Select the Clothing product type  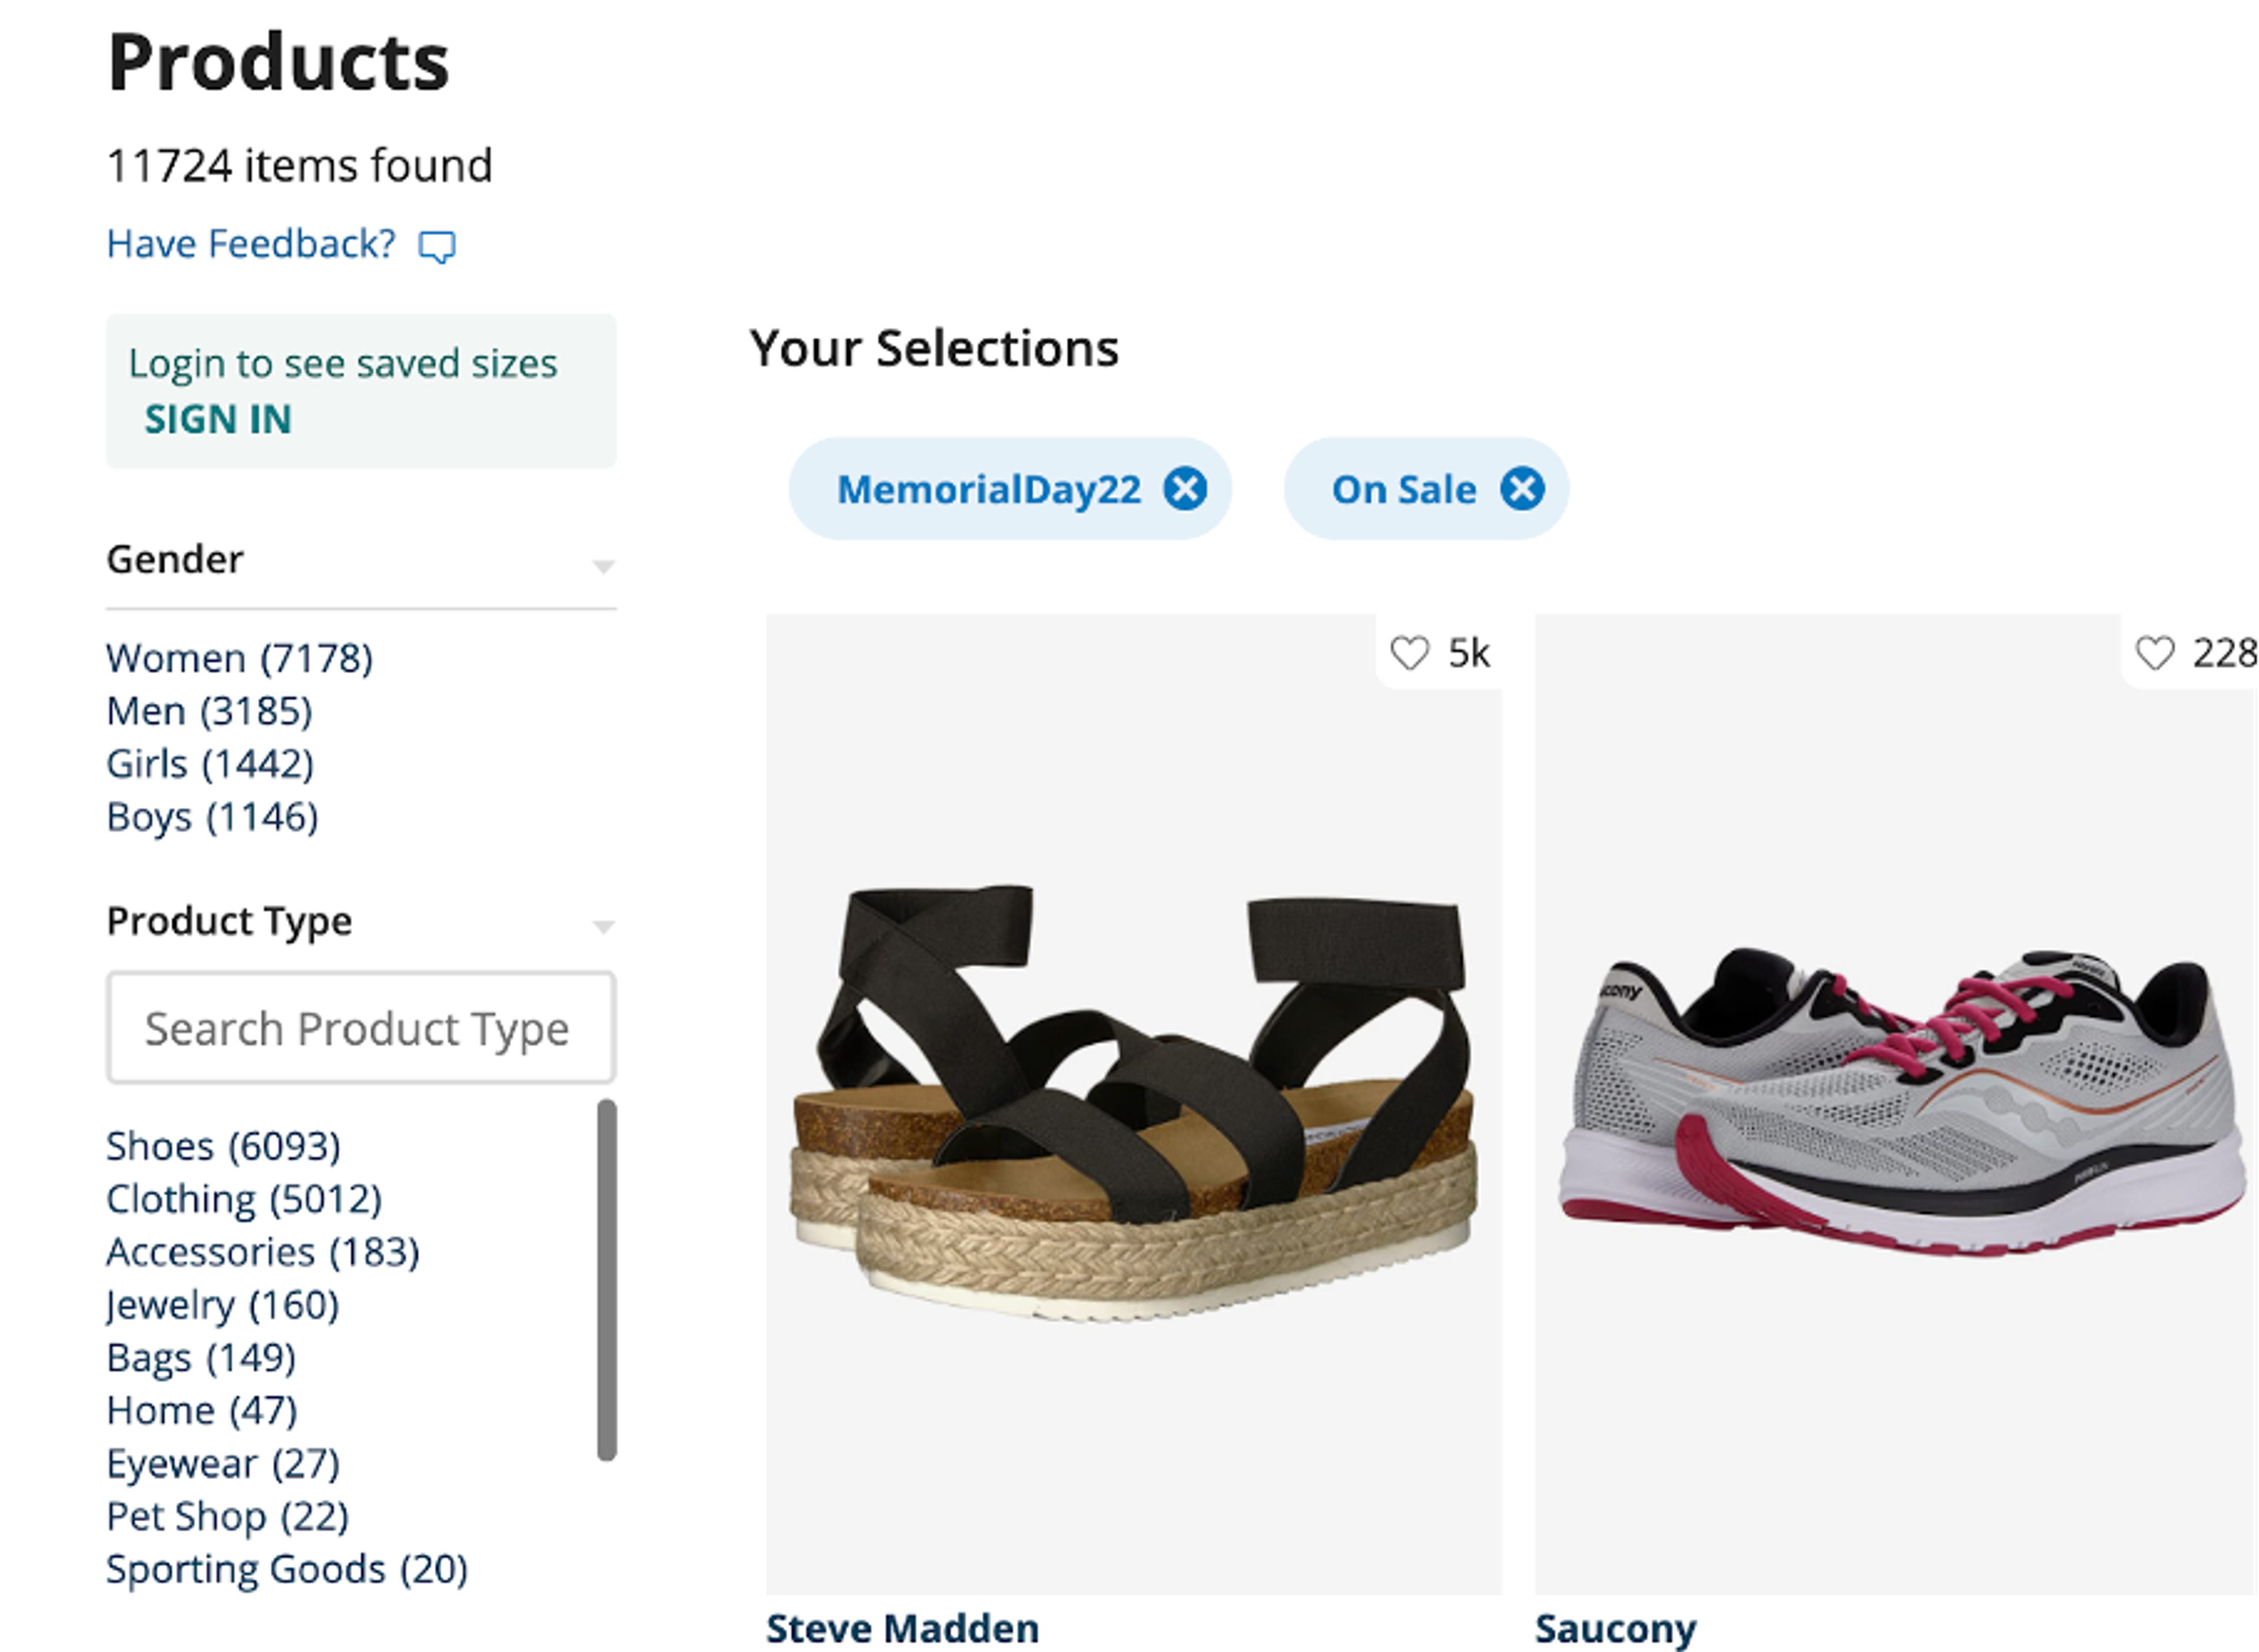point(244,1199)
